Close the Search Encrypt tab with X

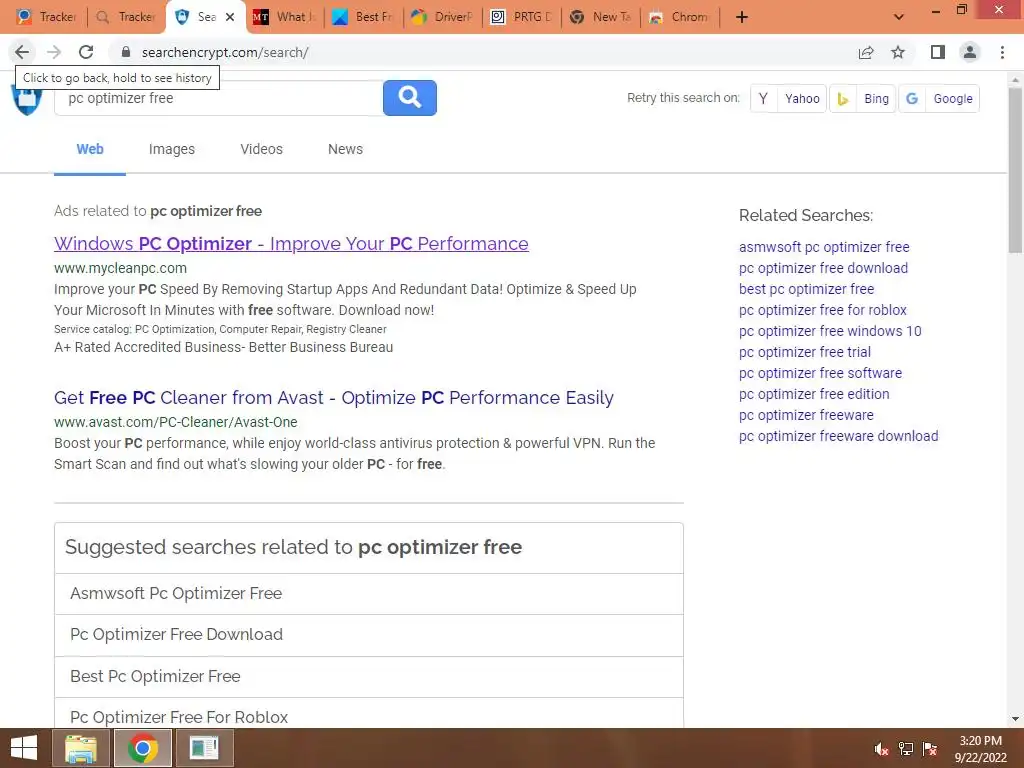tap(230, 17)
